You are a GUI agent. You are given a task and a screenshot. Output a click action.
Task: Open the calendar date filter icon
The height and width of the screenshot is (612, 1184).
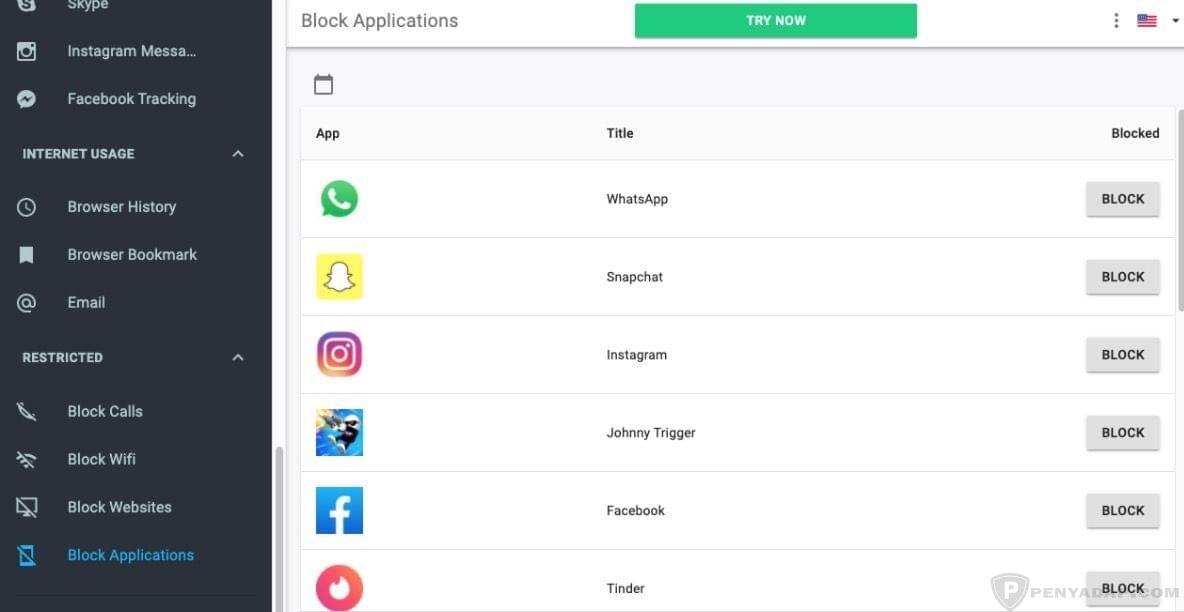tap(323, 84)
